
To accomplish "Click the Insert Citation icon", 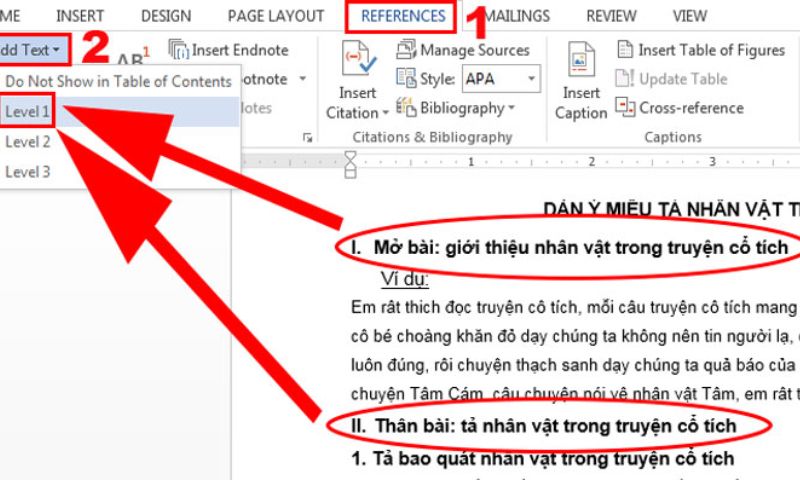I will tap(359, 58).
